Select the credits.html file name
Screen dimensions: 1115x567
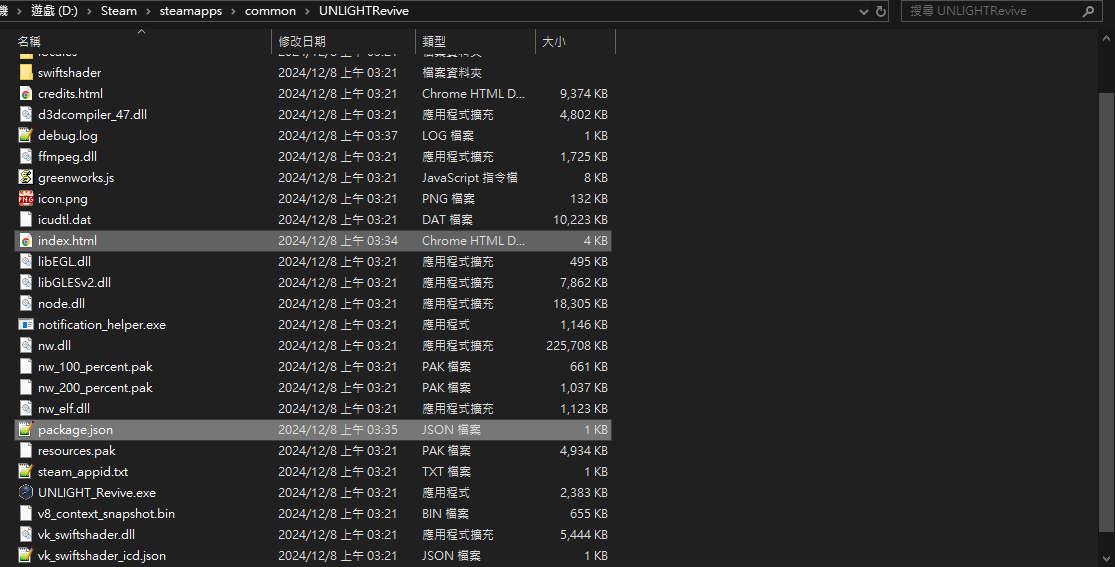70,94
